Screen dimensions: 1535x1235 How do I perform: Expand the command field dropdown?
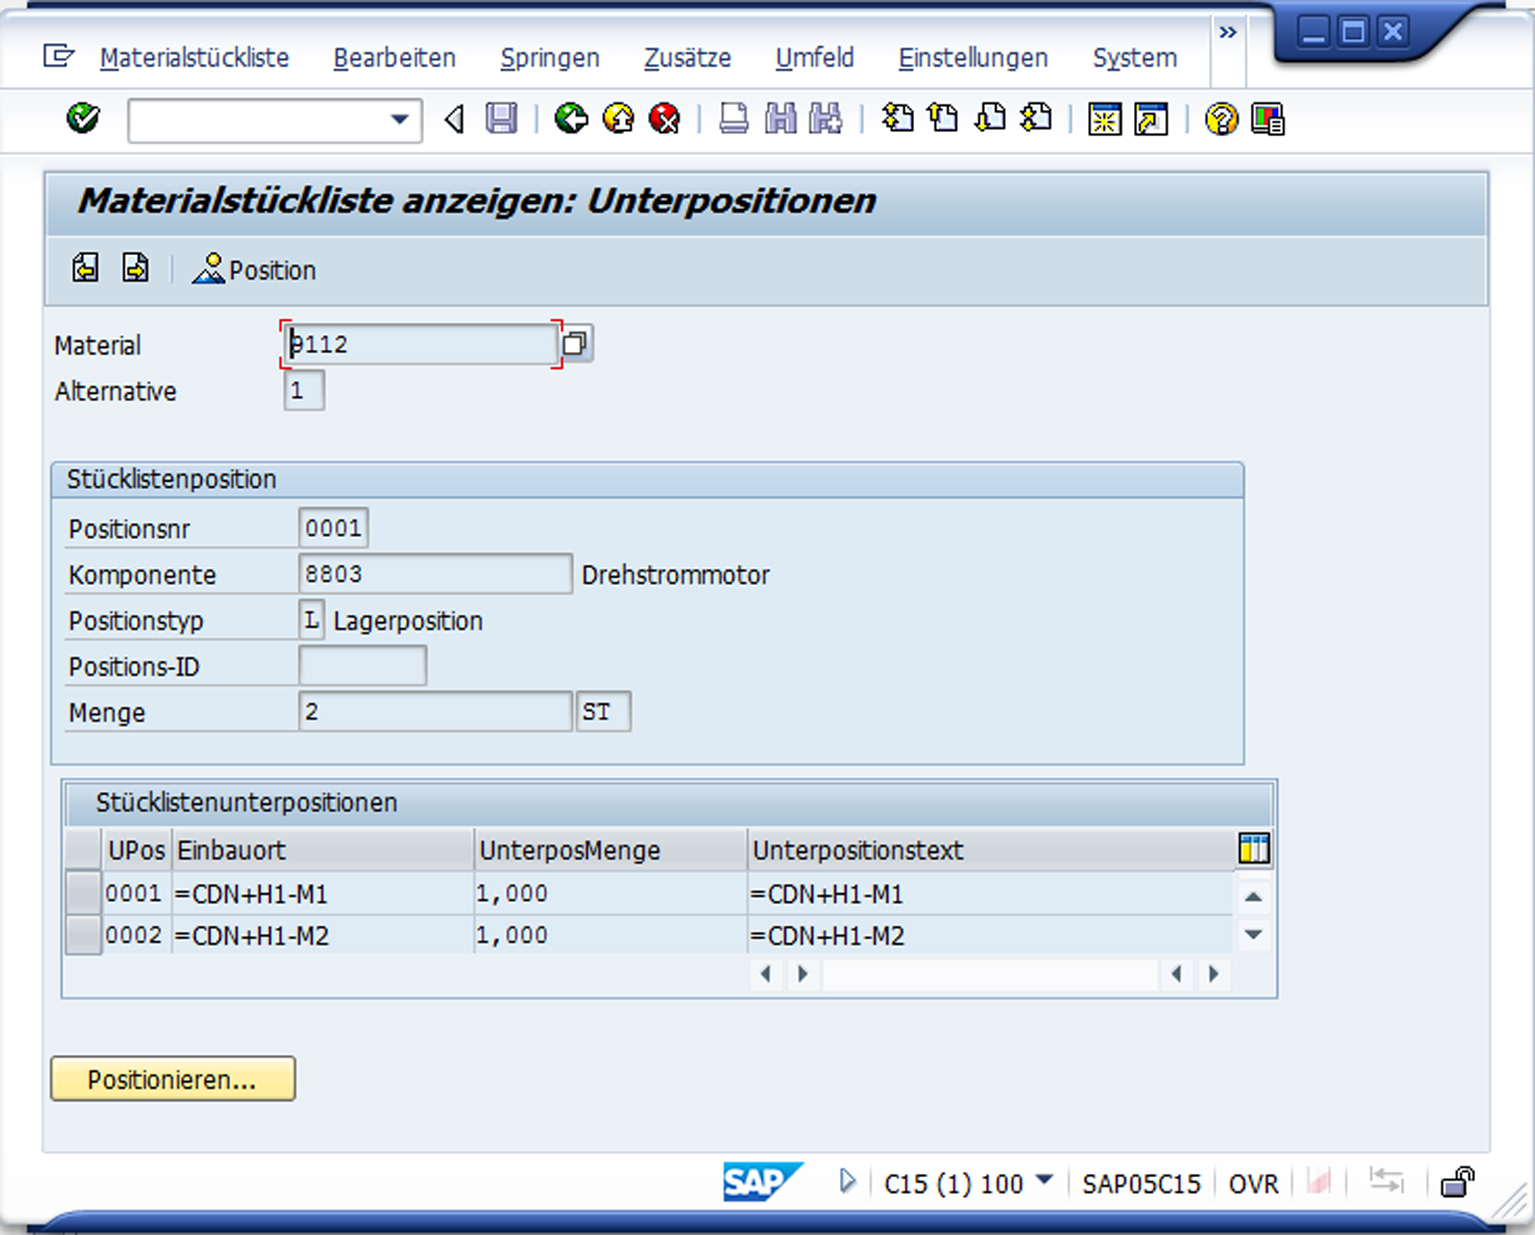(399, 120)
